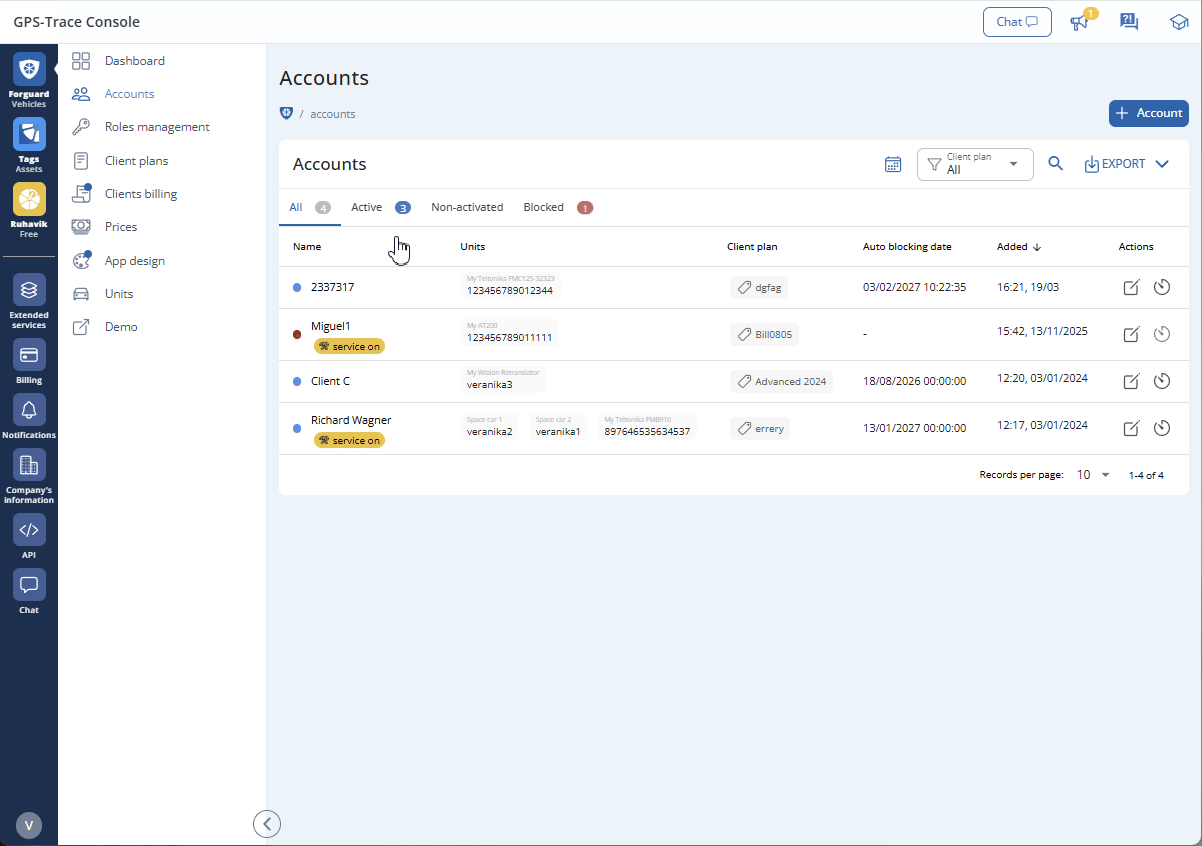Expand the EXPORT options chevron
The height and width of the screenshot is (846, 1202).
click(x=1161, y=164)
